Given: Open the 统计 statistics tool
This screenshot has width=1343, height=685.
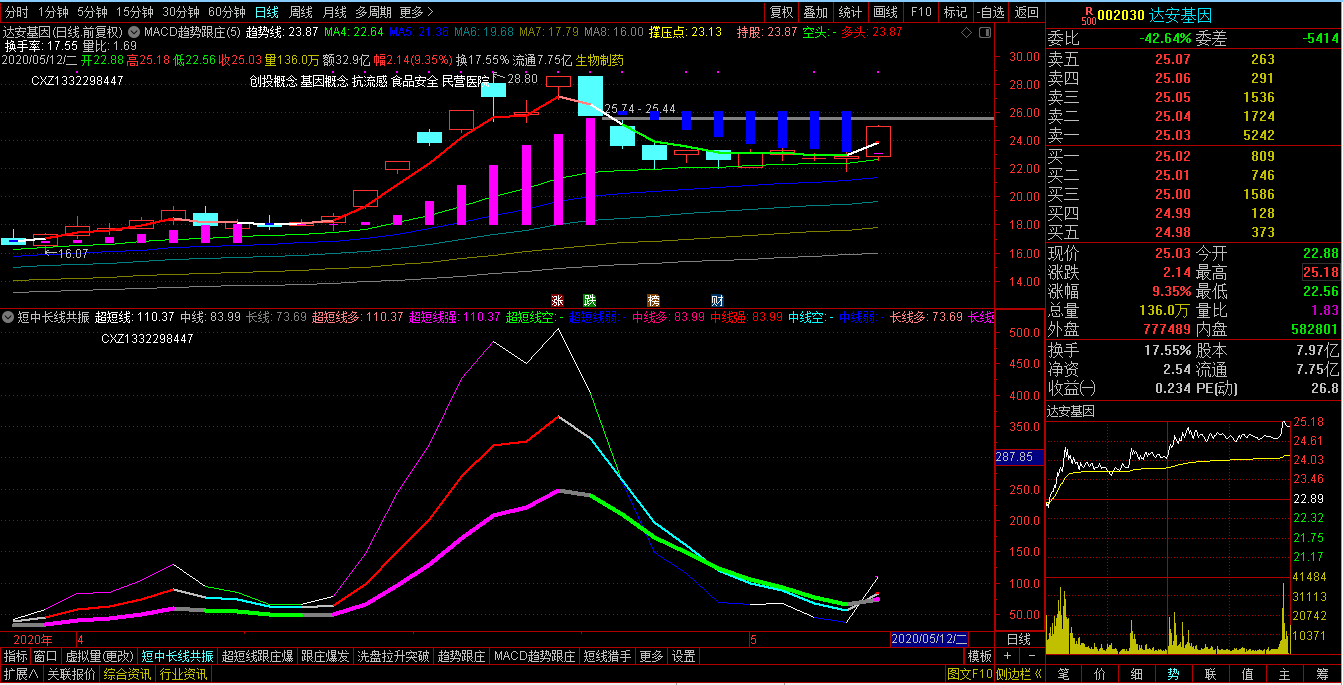Looking at the screenshot, I should tap(850, 12).
